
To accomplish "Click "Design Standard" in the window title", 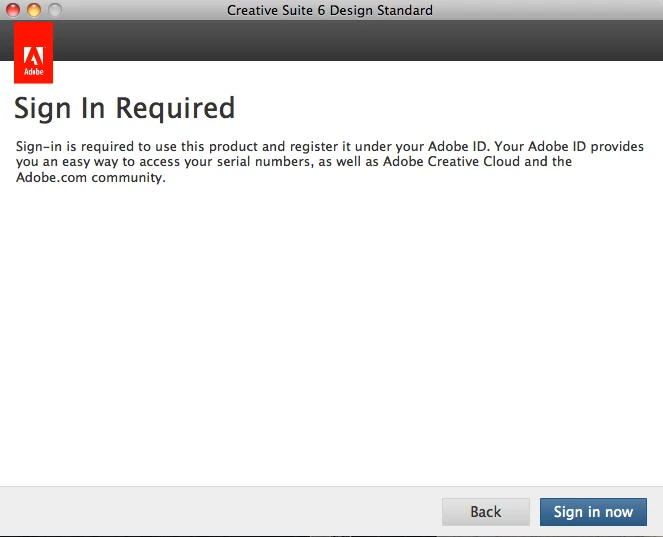I will pos(384,10).
